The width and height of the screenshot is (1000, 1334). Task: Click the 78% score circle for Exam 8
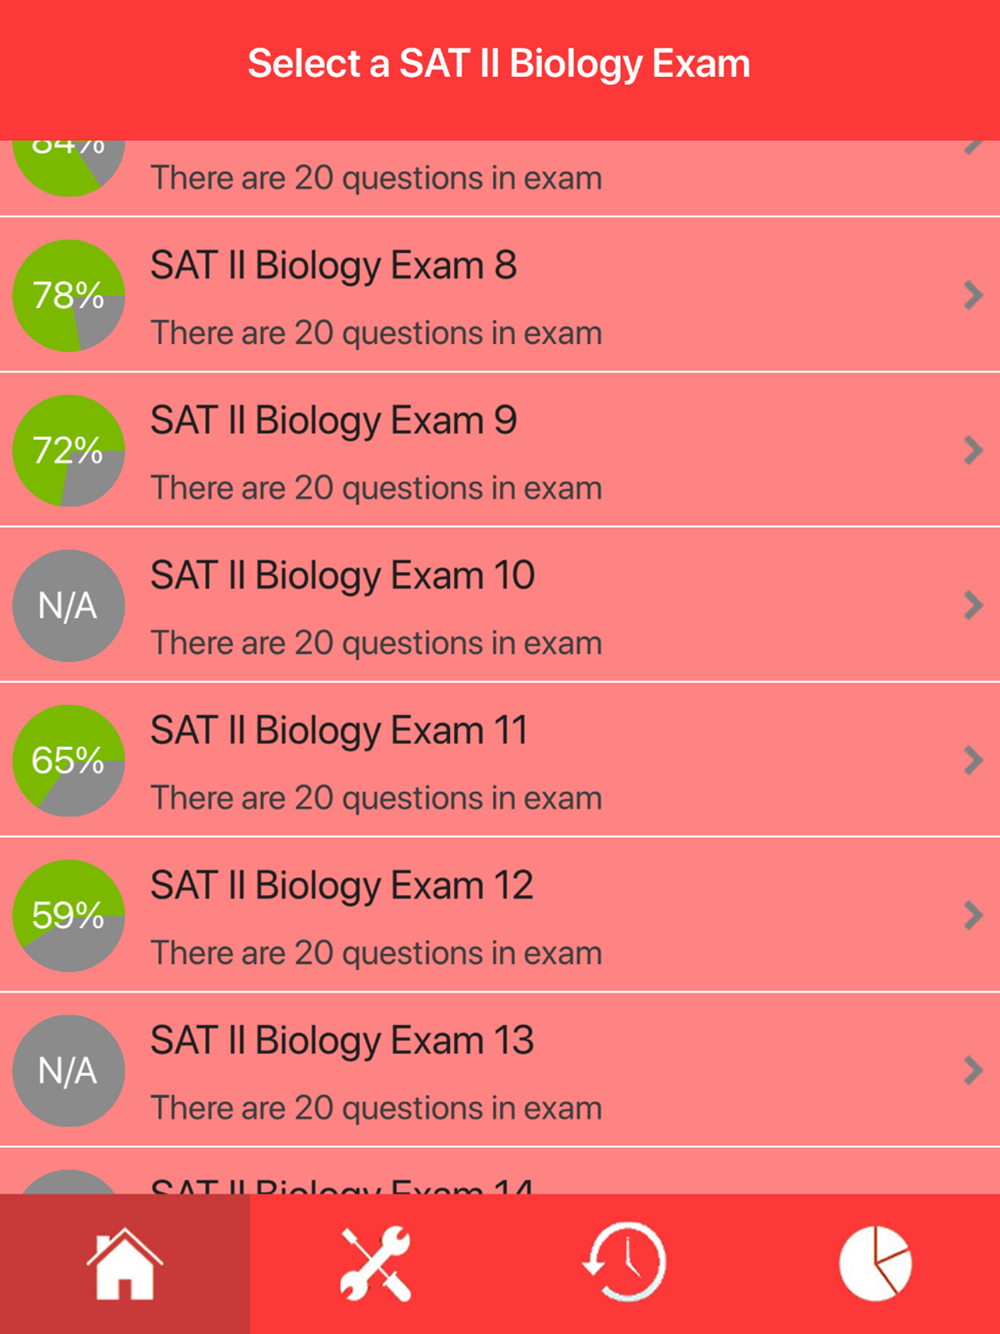click(69, 295)
